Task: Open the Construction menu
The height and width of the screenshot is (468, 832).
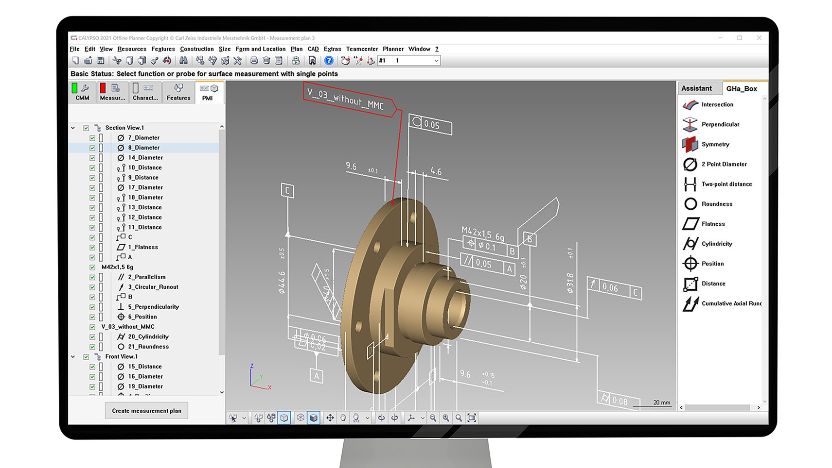Action: 196,49
